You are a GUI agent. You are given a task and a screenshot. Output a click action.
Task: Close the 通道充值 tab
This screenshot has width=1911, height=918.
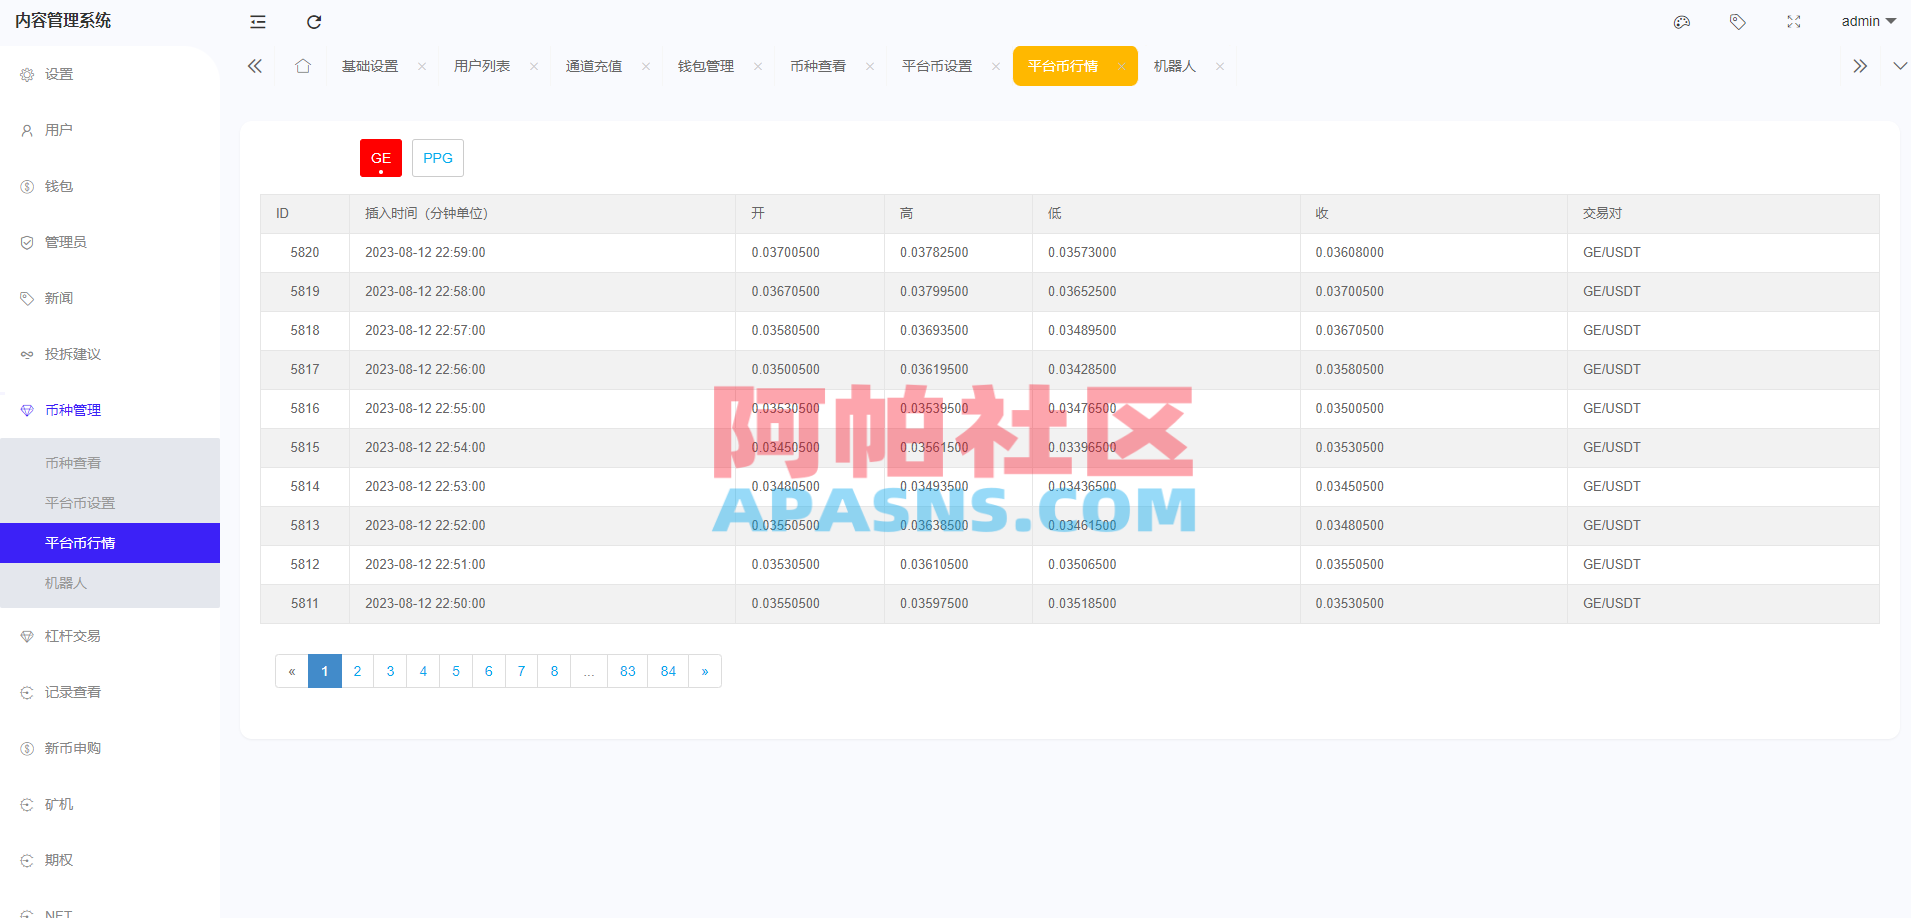[645, 66]
